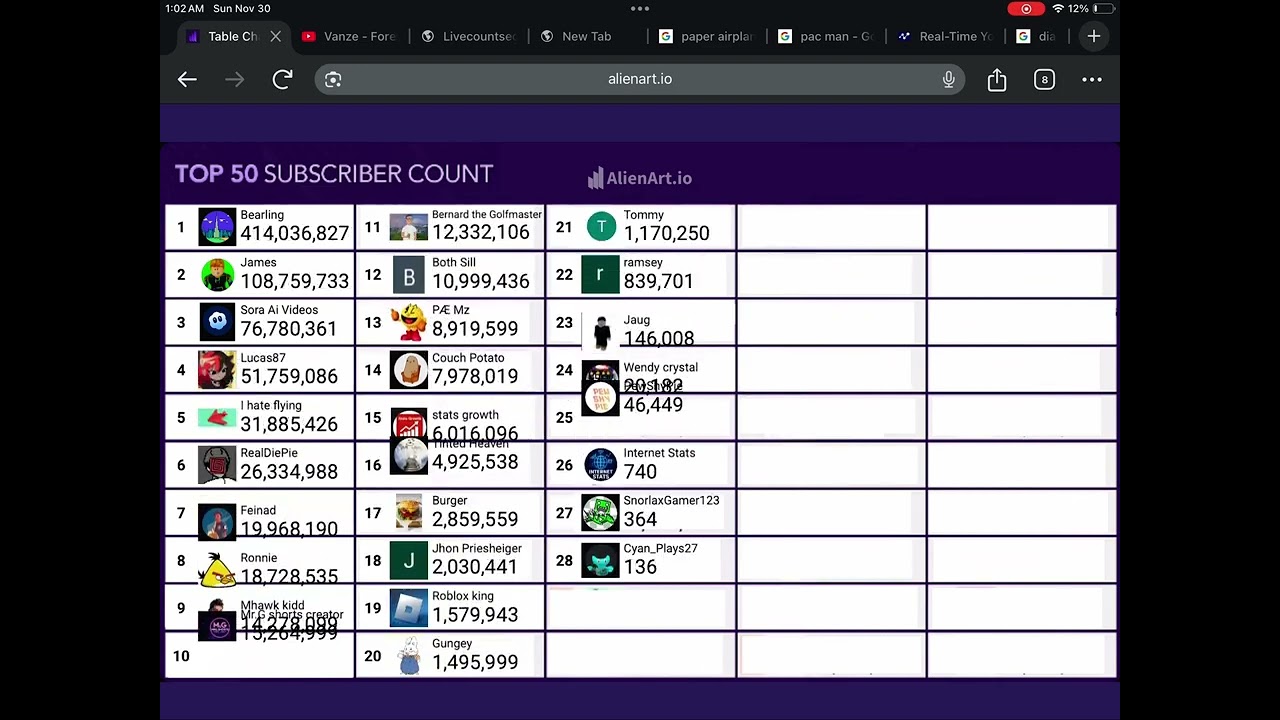Switch to the Vanze YouTube tab
The width and height of the screenshot is (1280, 720).
pos(348,36)
